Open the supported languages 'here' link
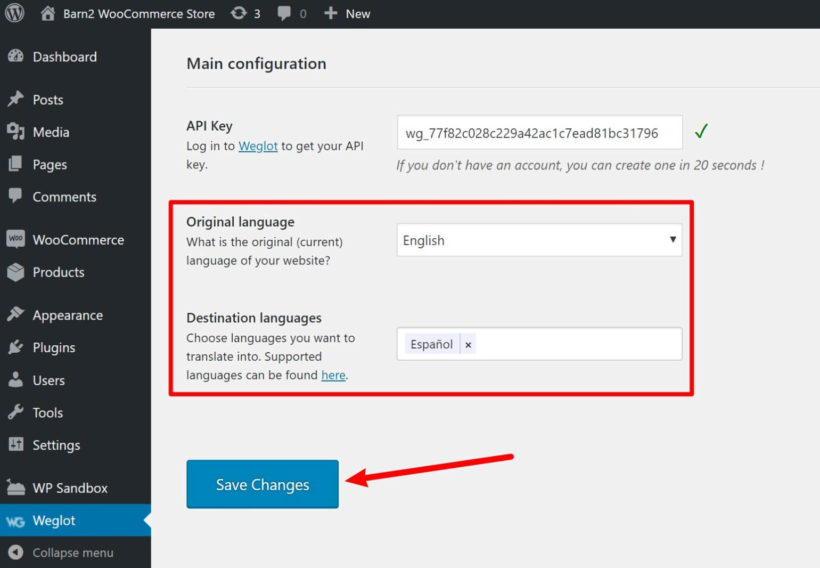This screenshot has width=820, height=568. (333, 376)
